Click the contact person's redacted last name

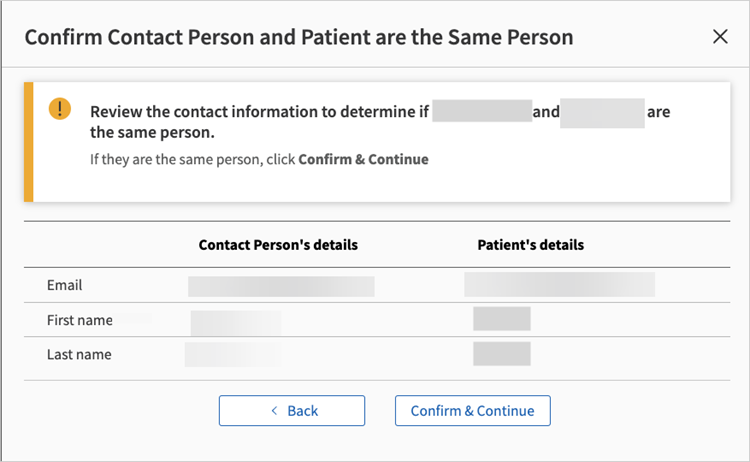point(233,354)
